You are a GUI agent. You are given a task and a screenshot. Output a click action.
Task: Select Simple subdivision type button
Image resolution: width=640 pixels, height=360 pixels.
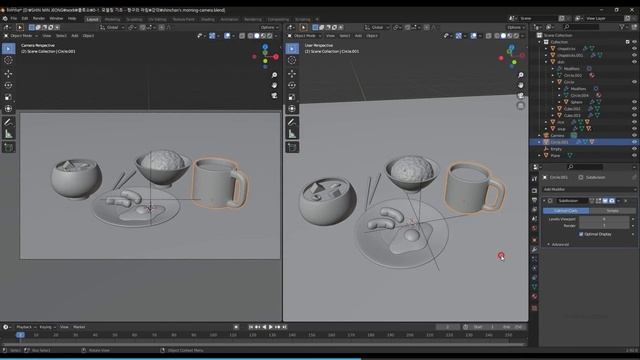613,211
